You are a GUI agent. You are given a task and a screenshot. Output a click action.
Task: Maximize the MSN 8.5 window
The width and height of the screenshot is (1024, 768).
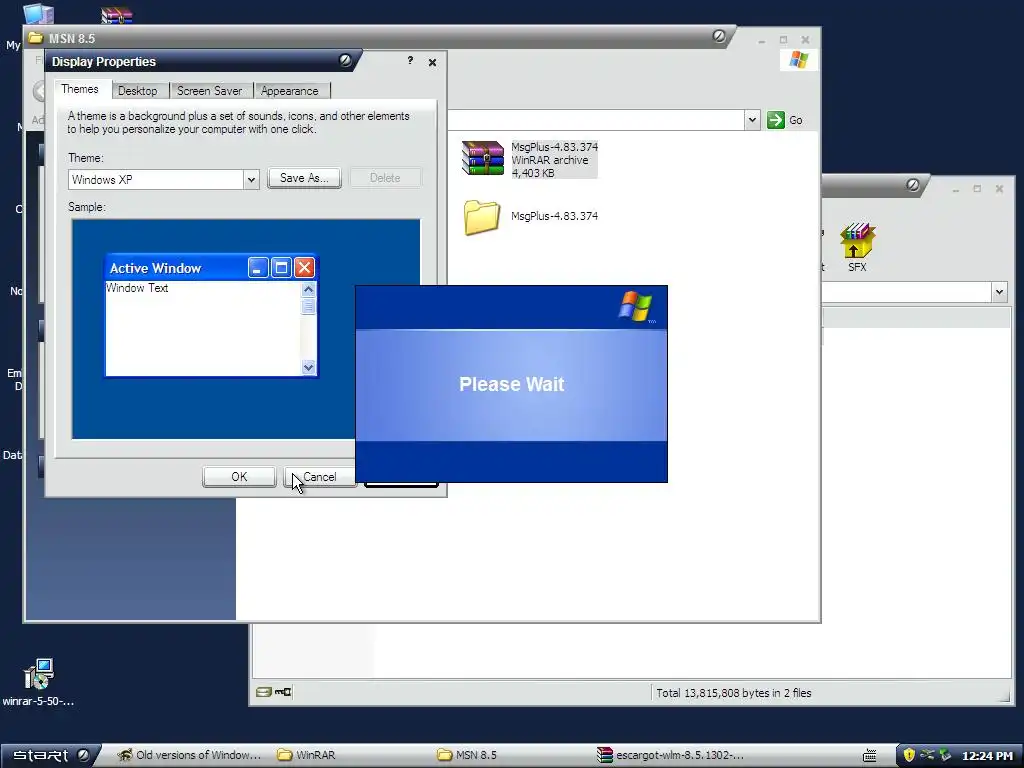pos(783,40)
